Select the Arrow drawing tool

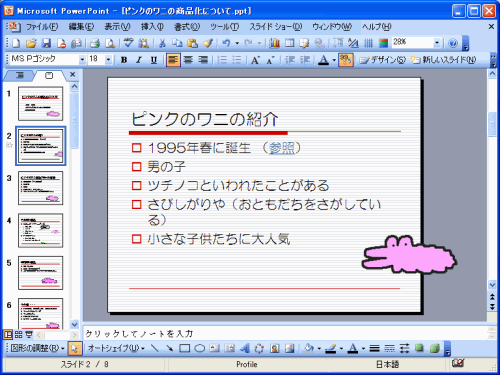170,348
